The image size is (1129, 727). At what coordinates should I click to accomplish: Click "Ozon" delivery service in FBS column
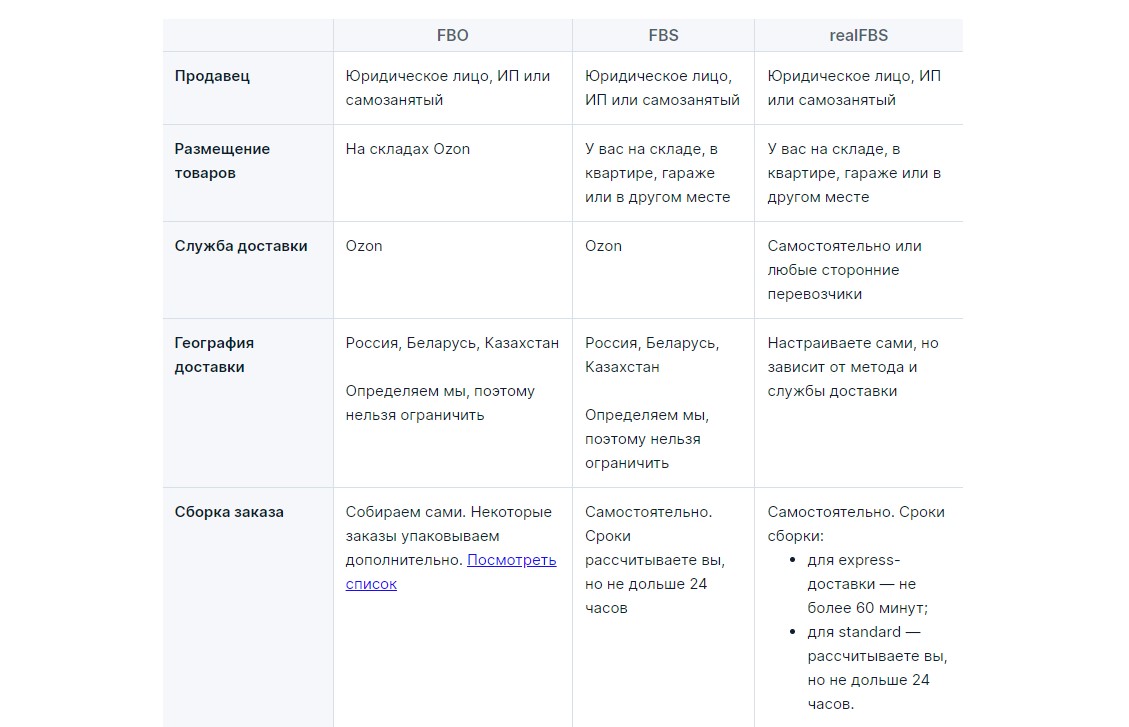603,246
